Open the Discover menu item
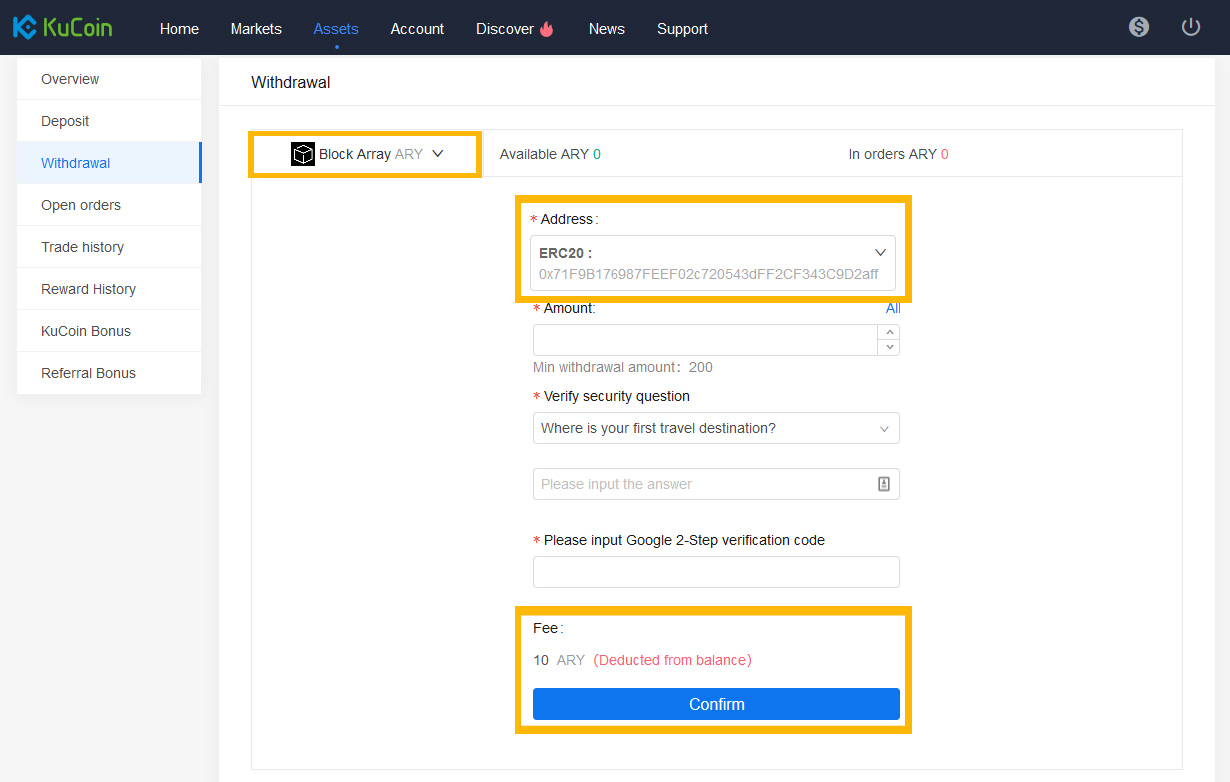Screen dimensions: 1230x782 (x=505, y=29)
